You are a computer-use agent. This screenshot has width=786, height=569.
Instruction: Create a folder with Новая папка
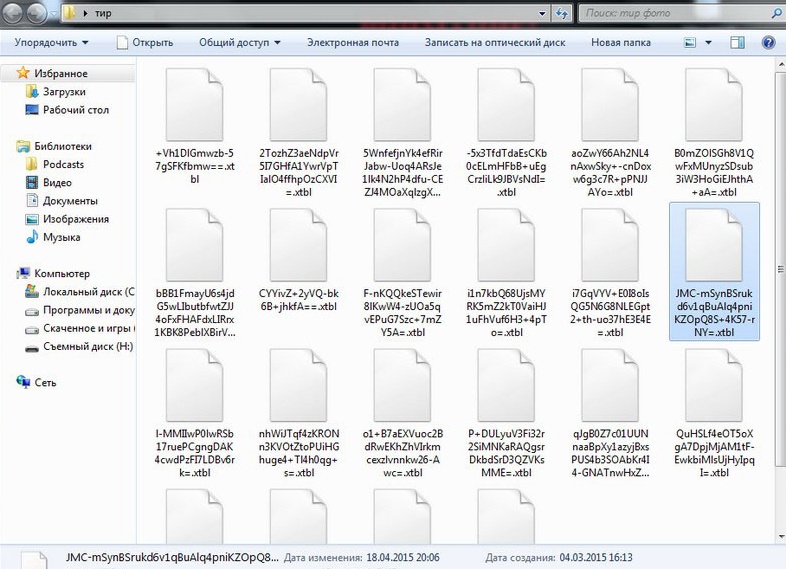pyautogui.click(x=621, y=43)
